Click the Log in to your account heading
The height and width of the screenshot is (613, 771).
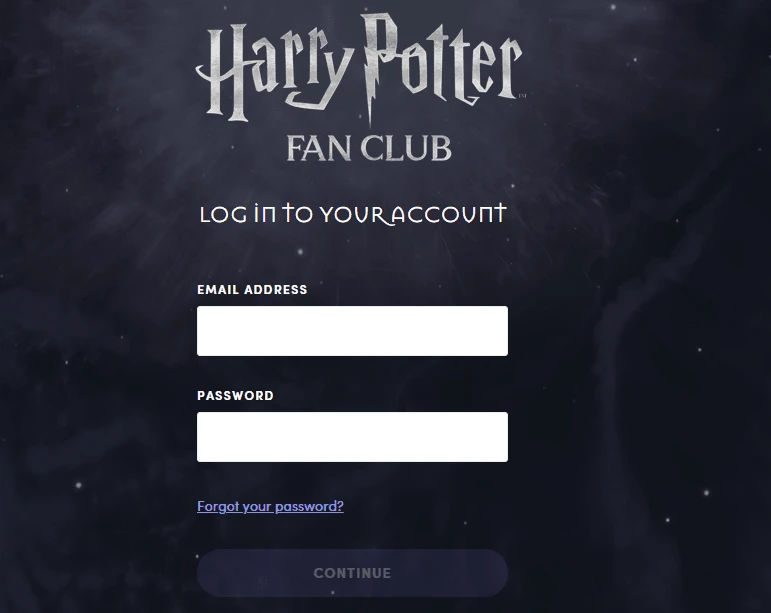353,214
